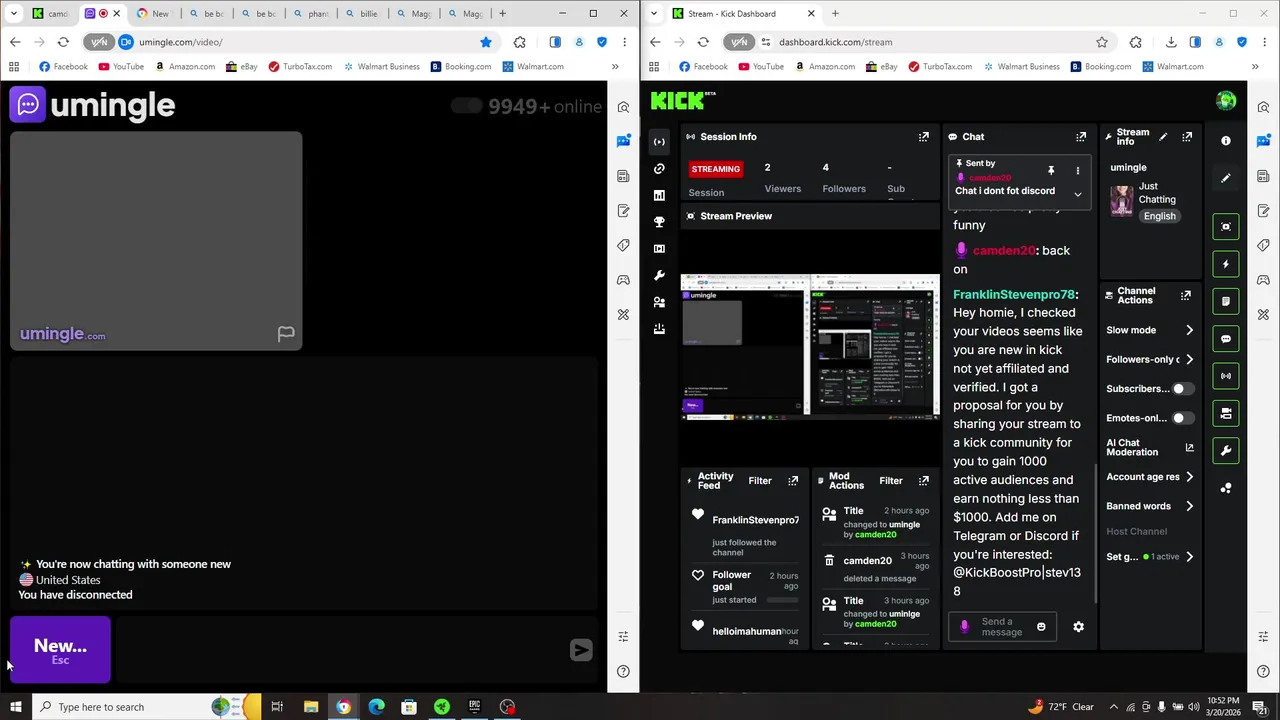Pop out the Channel Actions panel

(x=1186, y=296)
